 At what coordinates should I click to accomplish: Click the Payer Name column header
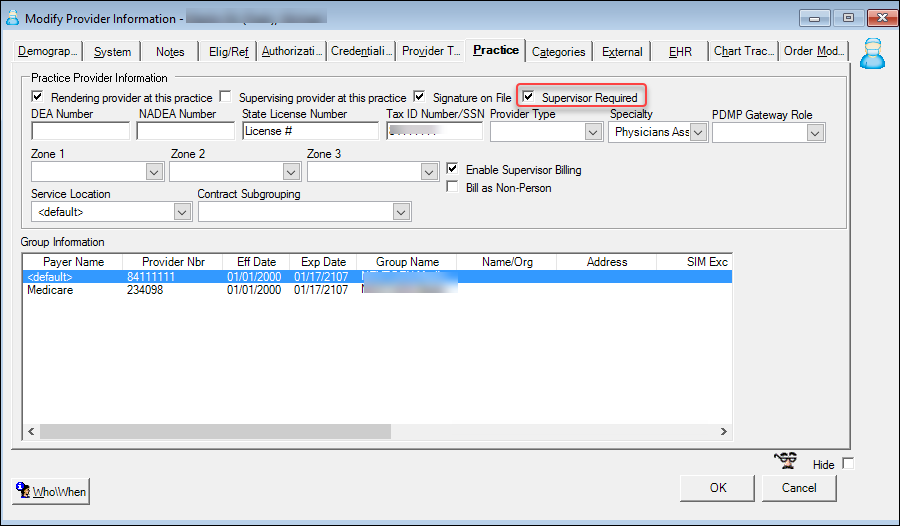pyautogui.click(x=73, y=262)
